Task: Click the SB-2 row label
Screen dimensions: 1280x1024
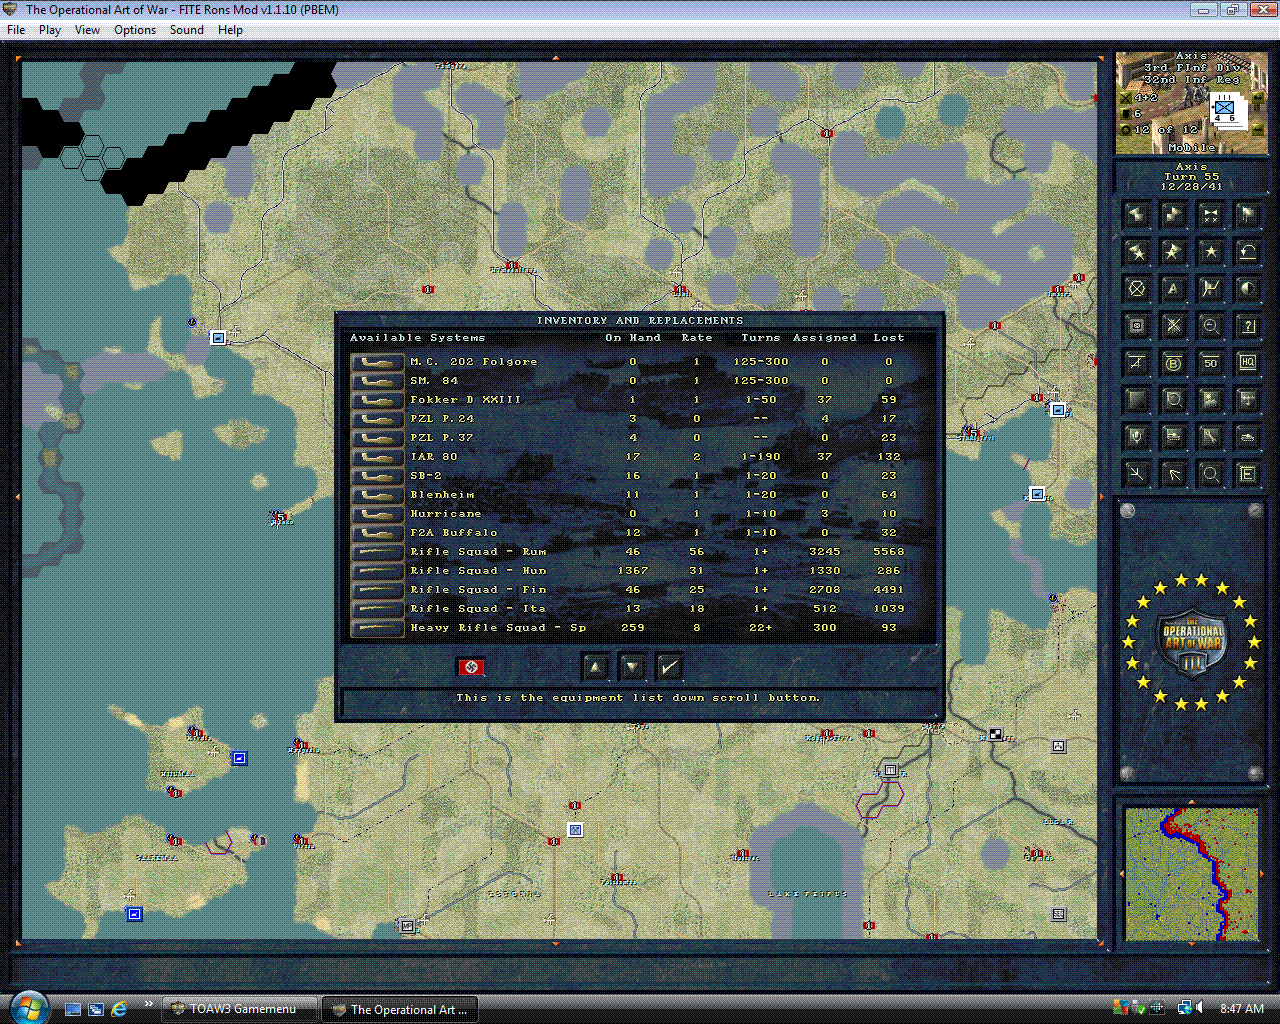Action: click(426, 476)
